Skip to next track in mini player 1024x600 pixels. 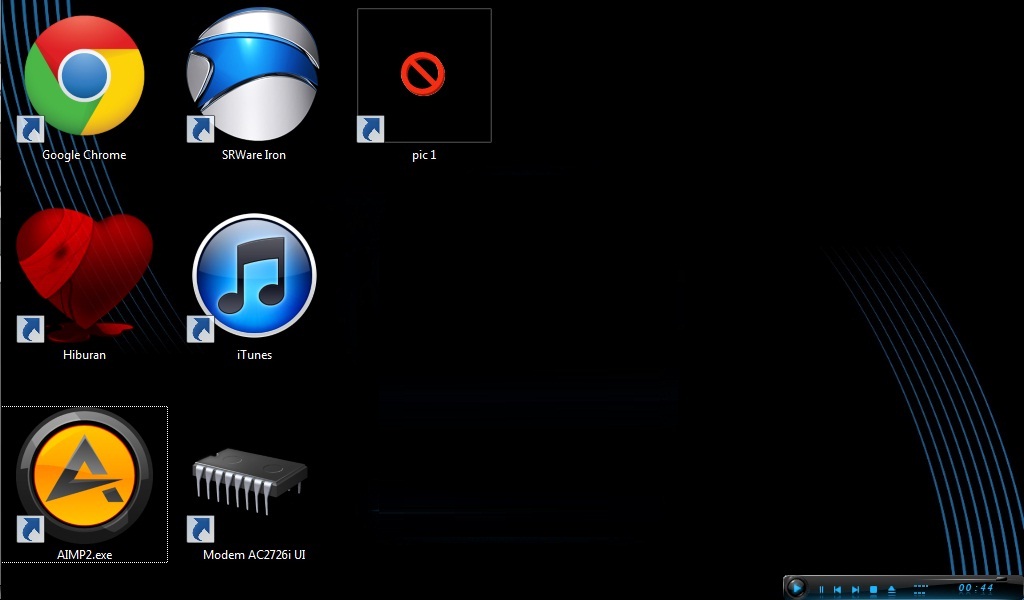856,590
